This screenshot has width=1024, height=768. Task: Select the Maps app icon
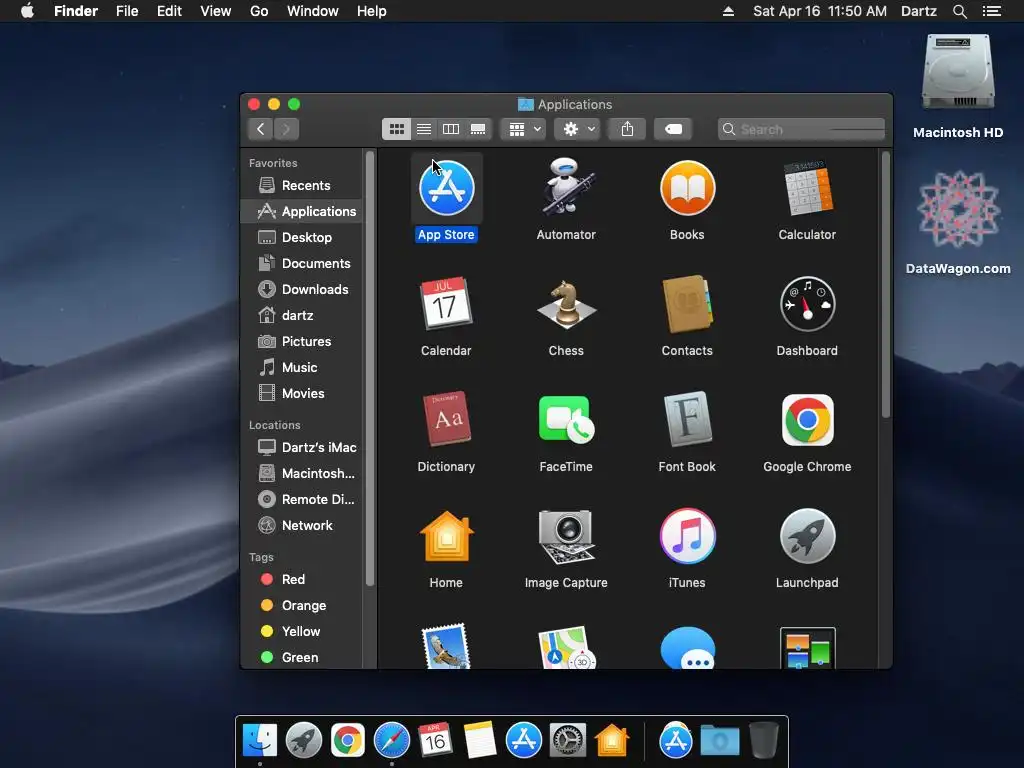[x=566, y=648]
